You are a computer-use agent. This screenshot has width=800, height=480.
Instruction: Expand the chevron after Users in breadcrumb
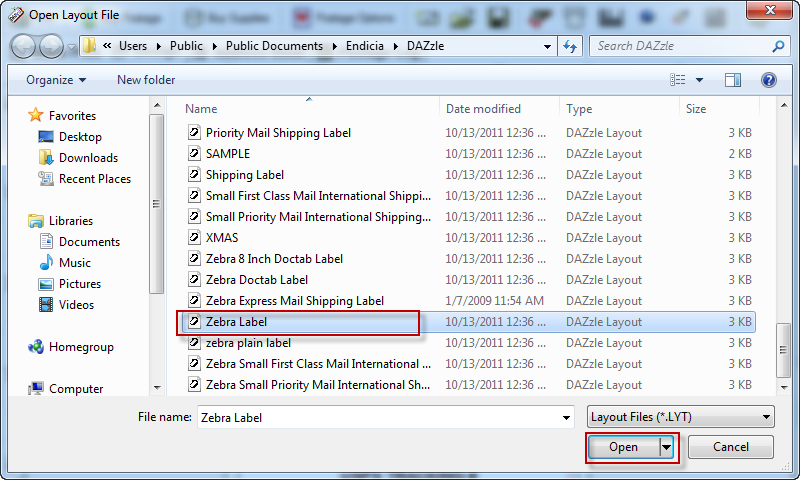[159, 46]
